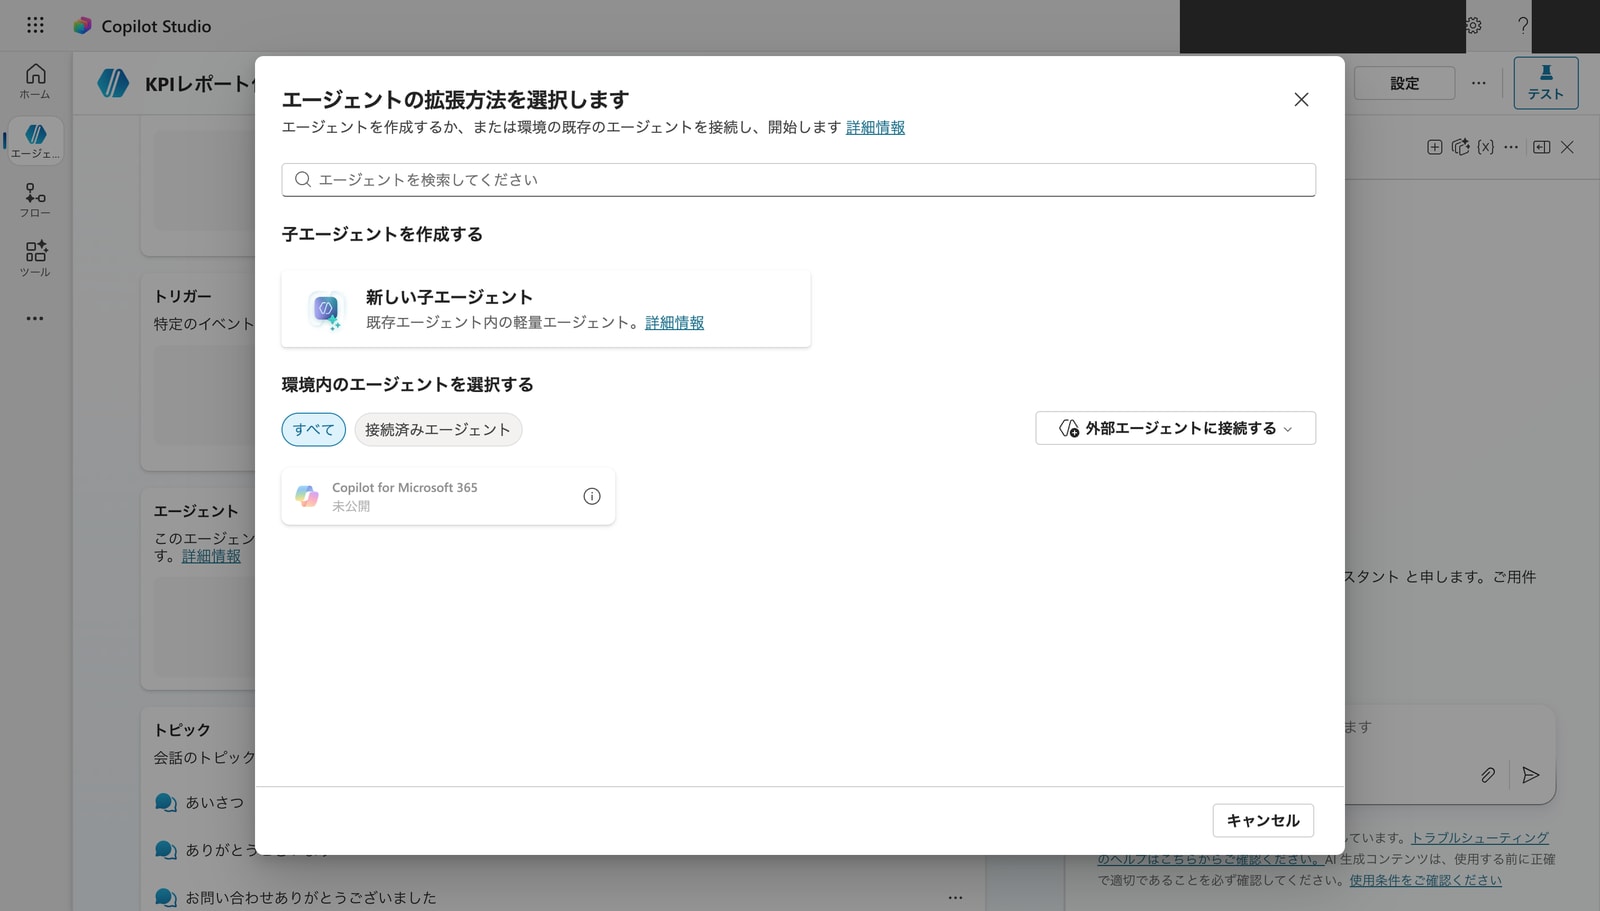Viewport: 1600px width, 911px height.
Task: Open the ellipsis menu next to 設定
Action: tap(1478, 83)
